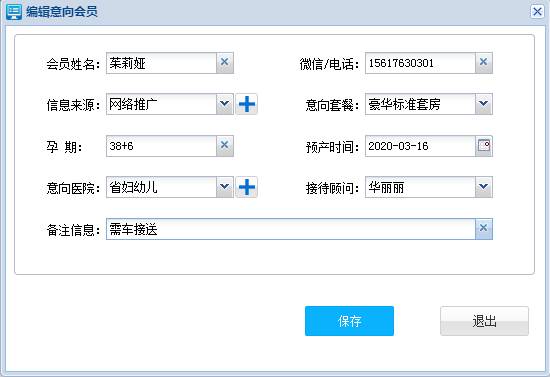Expand the 意向医院 dropdown list
This screenshot has height=377, width=550.
pyautogui.click(x=224, y=187)
